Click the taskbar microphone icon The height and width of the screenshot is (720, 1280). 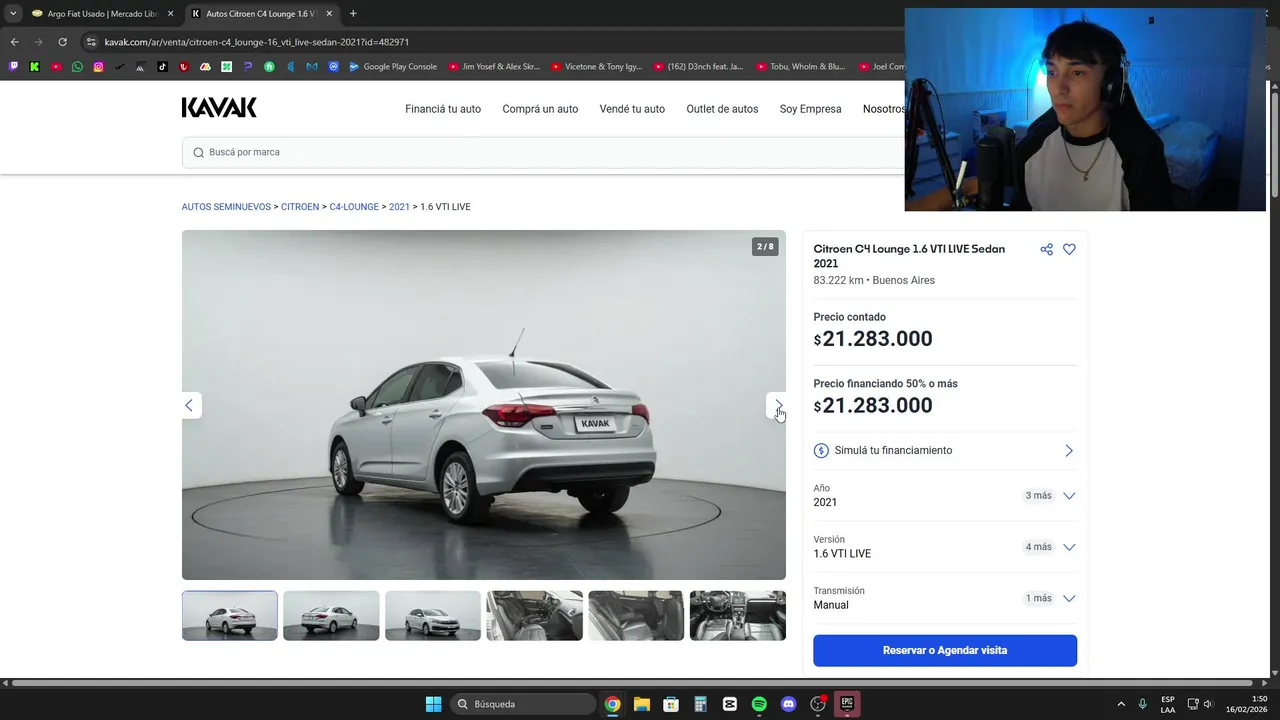[1142, 704]
